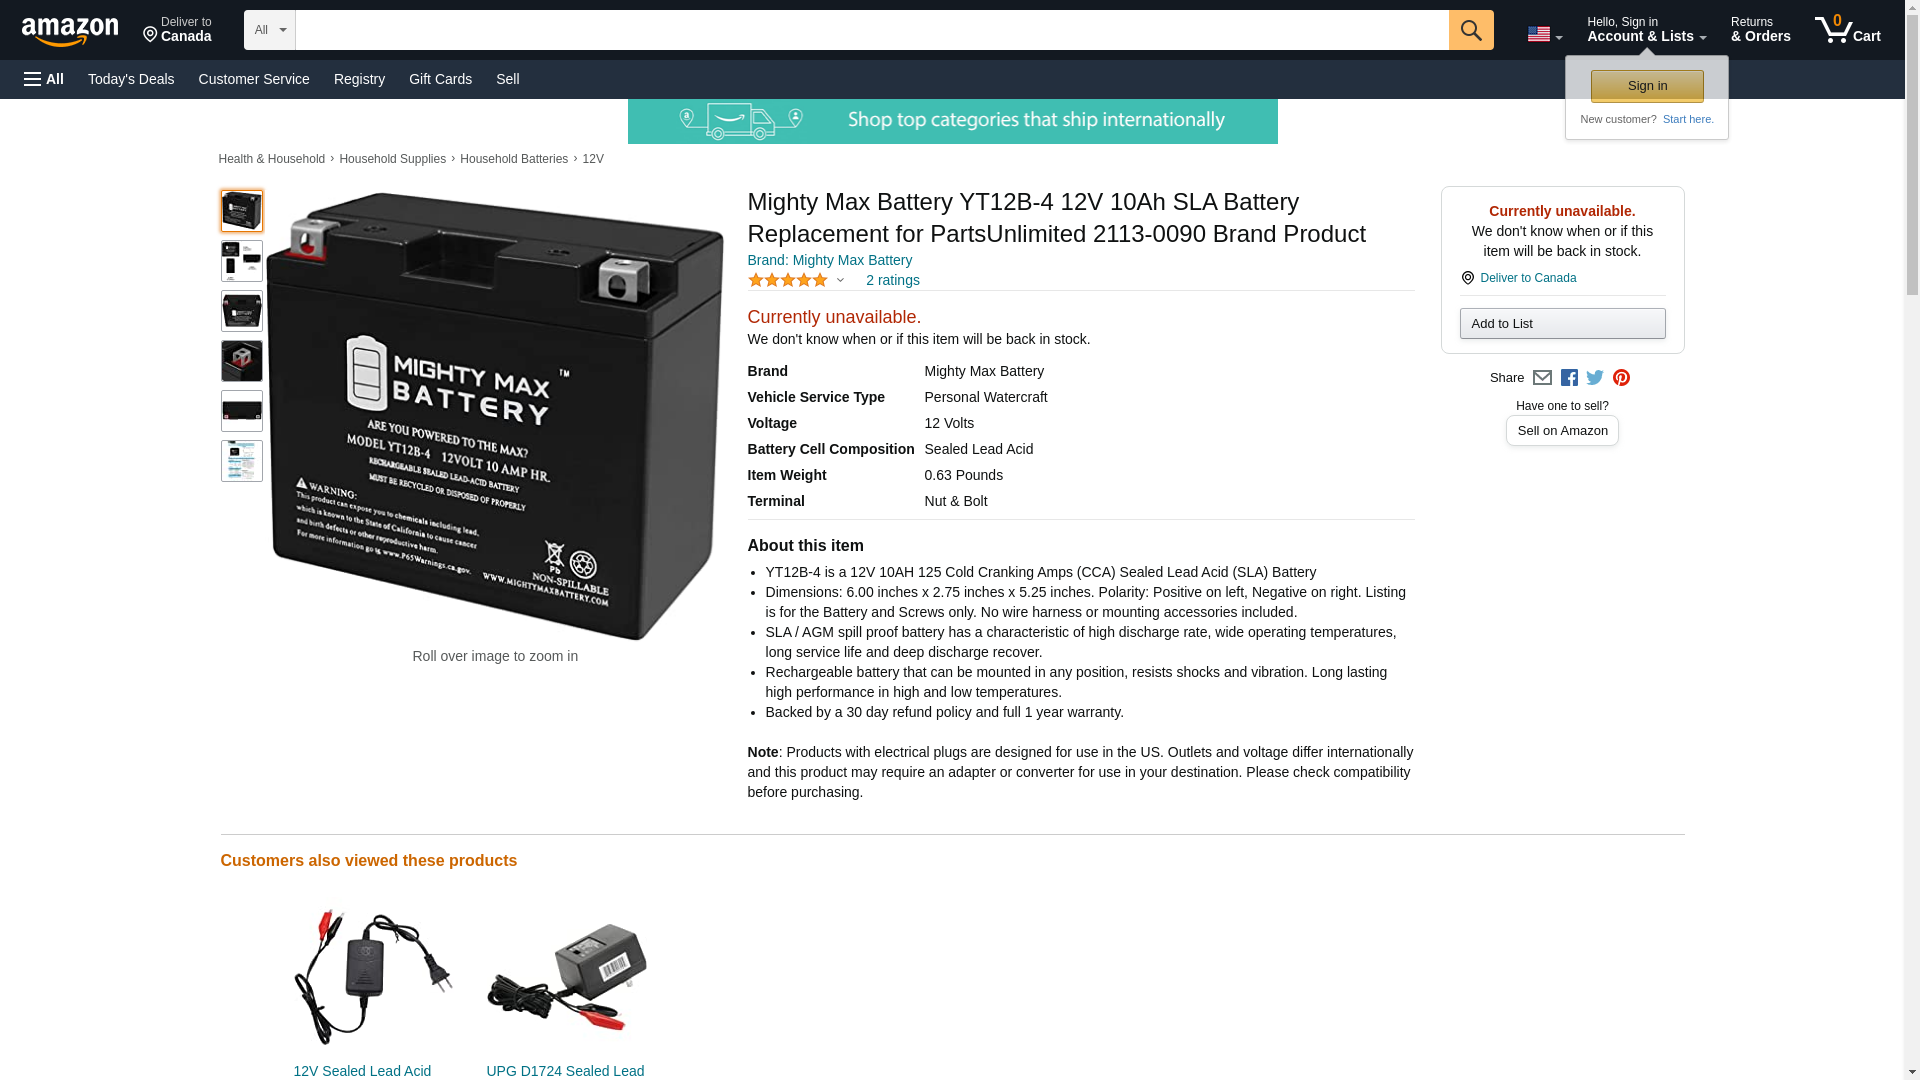Image resolution: width=1920 pixels, height=1080 pixels.
Task: Open the 2 ratings link
Action: click(892, 280)
